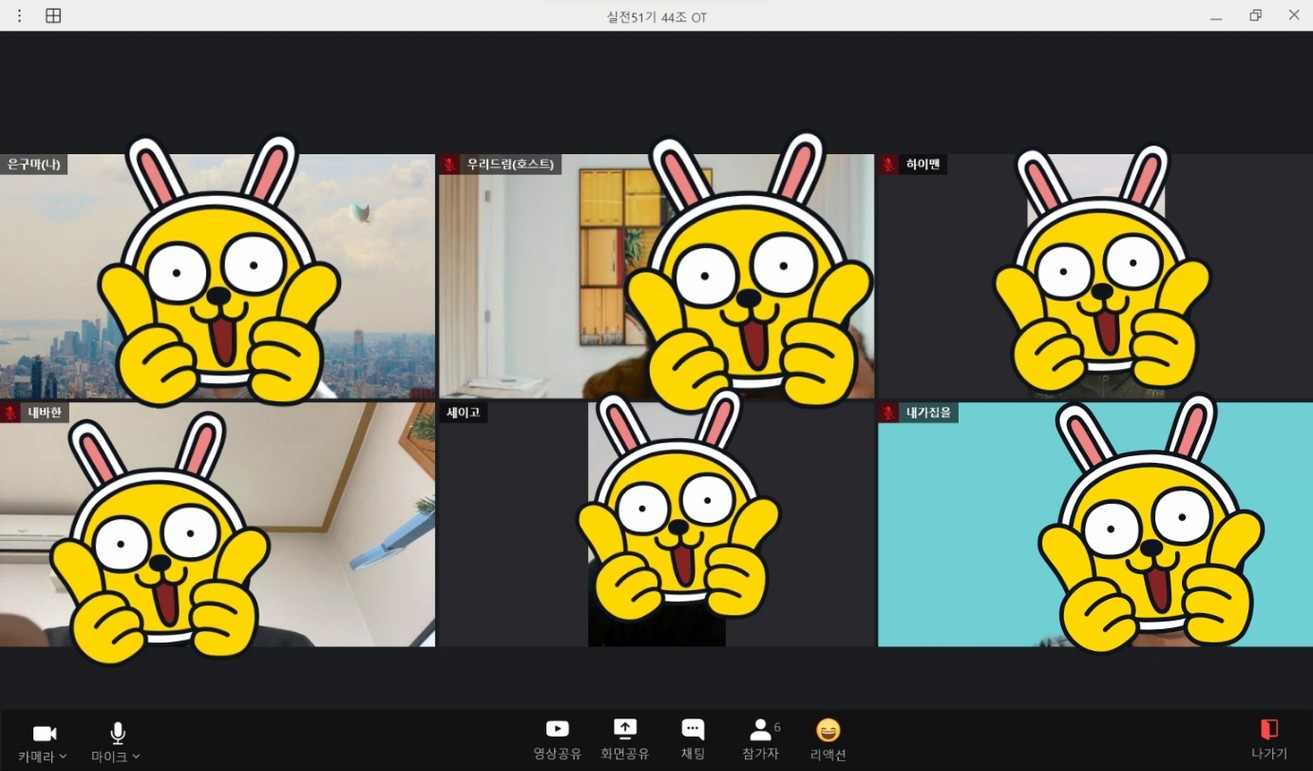Screen dimensions: 1313x771
Task: Select the 우리드림(호스트) video tile
Action: click(656, 276)
